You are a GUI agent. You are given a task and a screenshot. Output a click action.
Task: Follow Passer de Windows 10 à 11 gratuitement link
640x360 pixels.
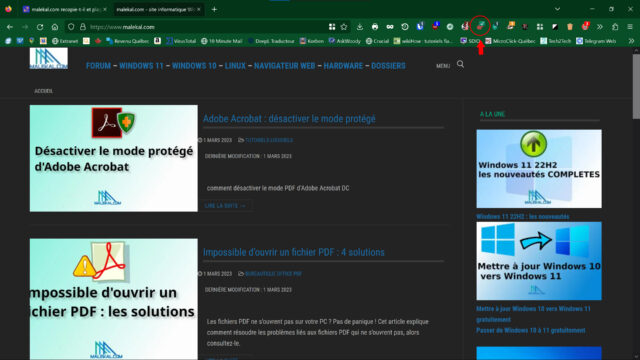tap(530, 330)
